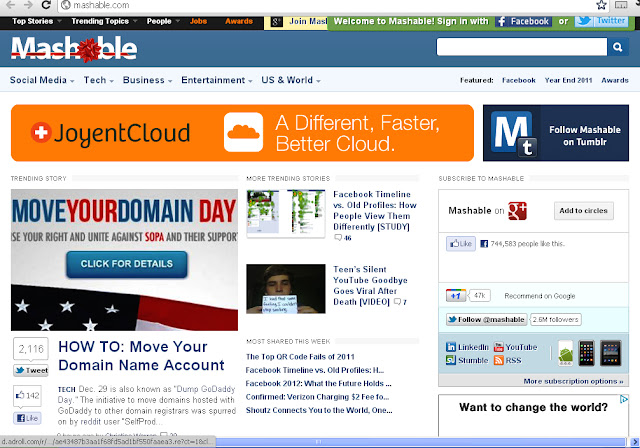The height and width of the screenshot is (448, 640).
Task: Click the teen YouTube video thumbnail
Action: [x=286, y=289]
